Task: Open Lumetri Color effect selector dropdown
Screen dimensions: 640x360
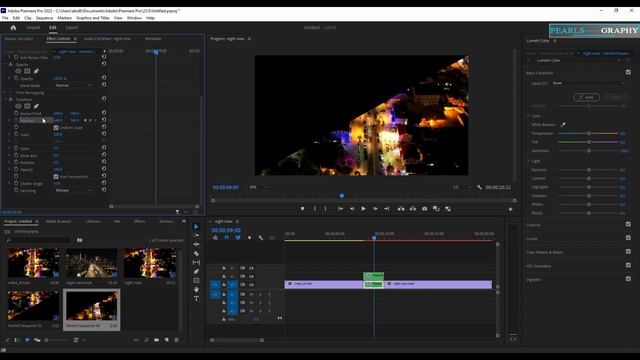Action: (x=578, y=60)
